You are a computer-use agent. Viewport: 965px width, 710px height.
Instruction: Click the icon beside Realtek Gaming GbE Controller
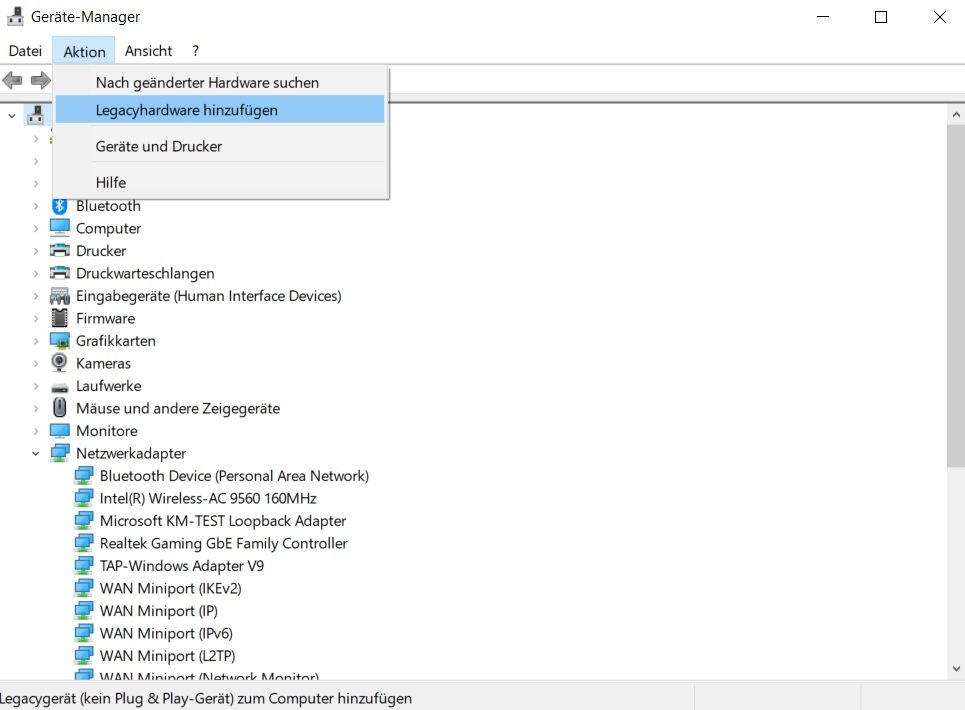(x=84, y=543)
